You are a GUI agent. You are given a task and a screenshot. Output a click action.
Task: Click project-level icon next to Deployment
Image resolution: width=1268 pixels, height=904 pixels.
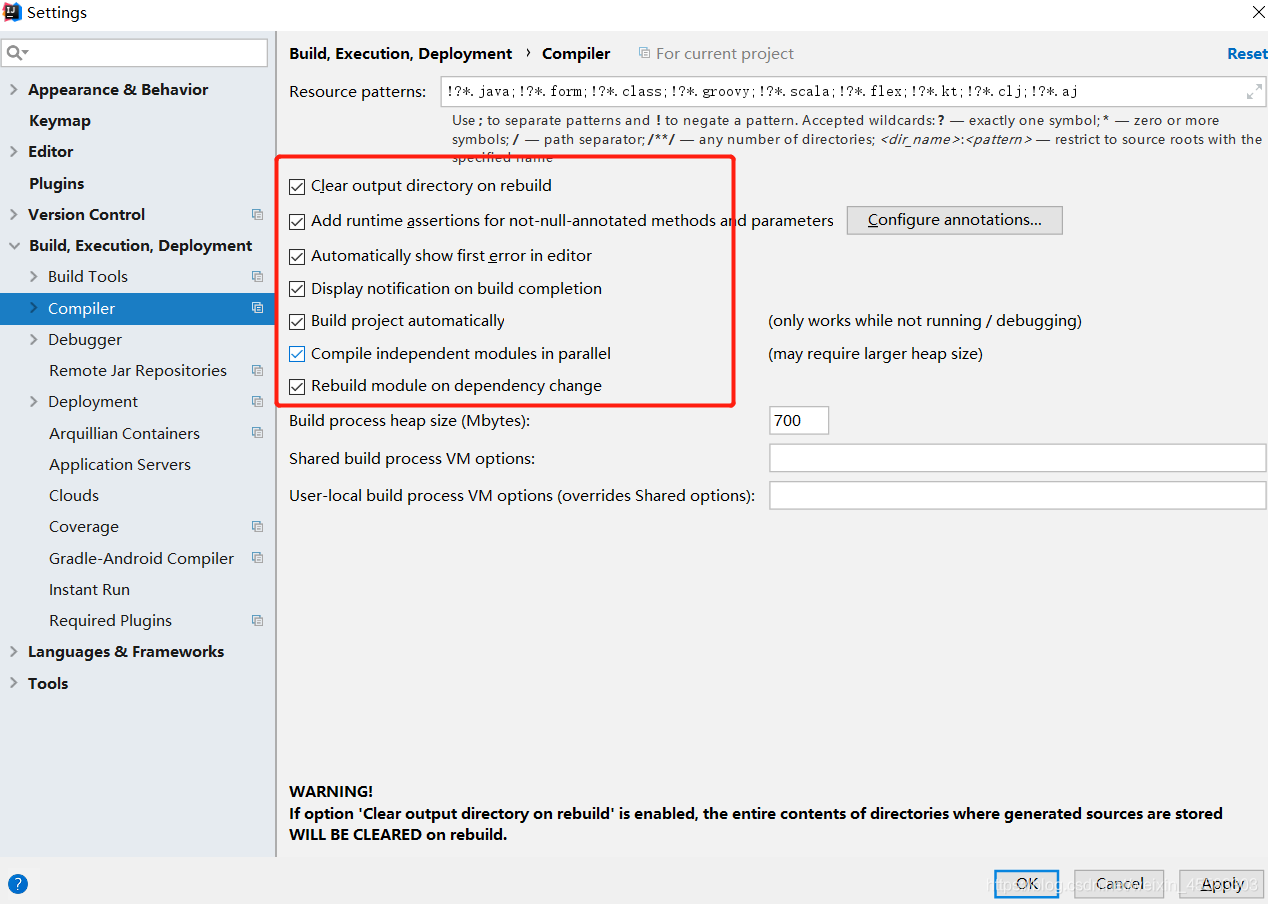point(257,401)
